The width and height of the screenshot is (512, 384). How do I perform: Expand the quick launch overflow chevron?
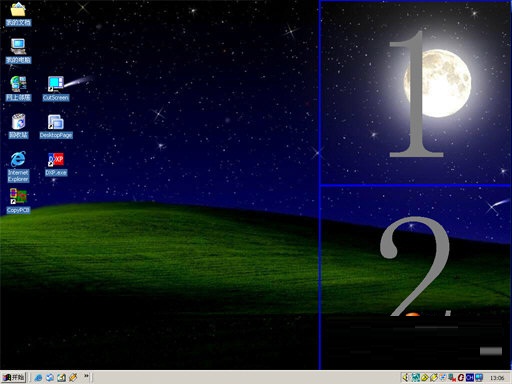point(86,376)
